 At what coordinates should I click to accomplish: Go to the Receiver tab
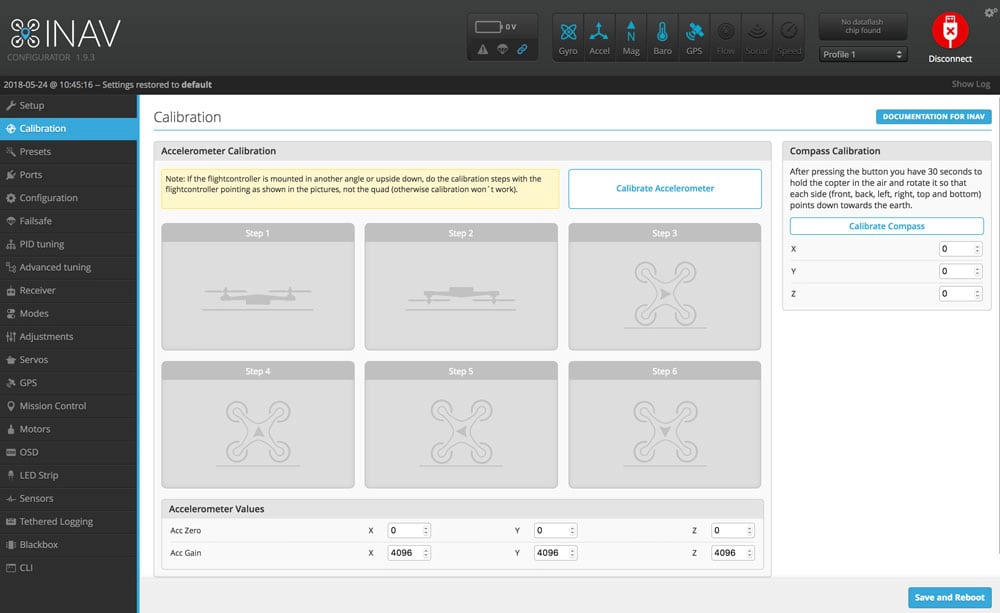(x=68, y=290)
